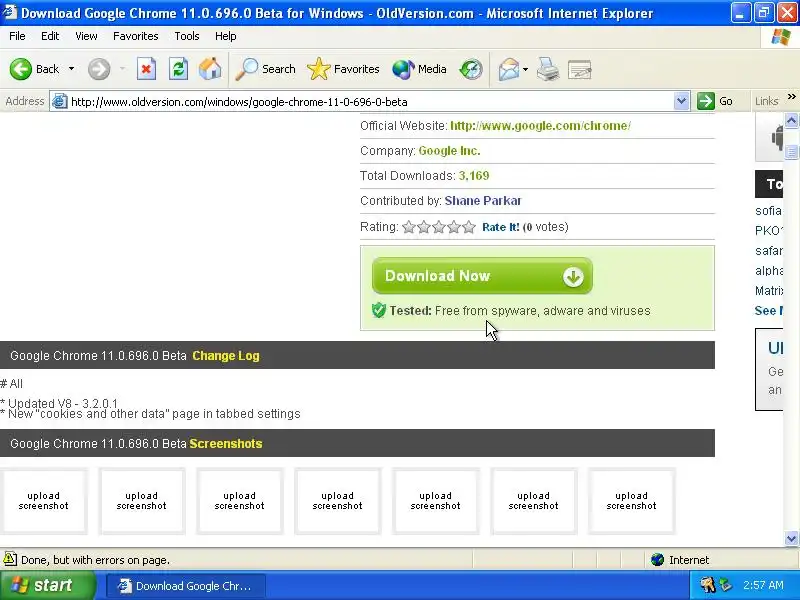Click the green shield tray icon
800x600 pixels.
pos(725,585)
